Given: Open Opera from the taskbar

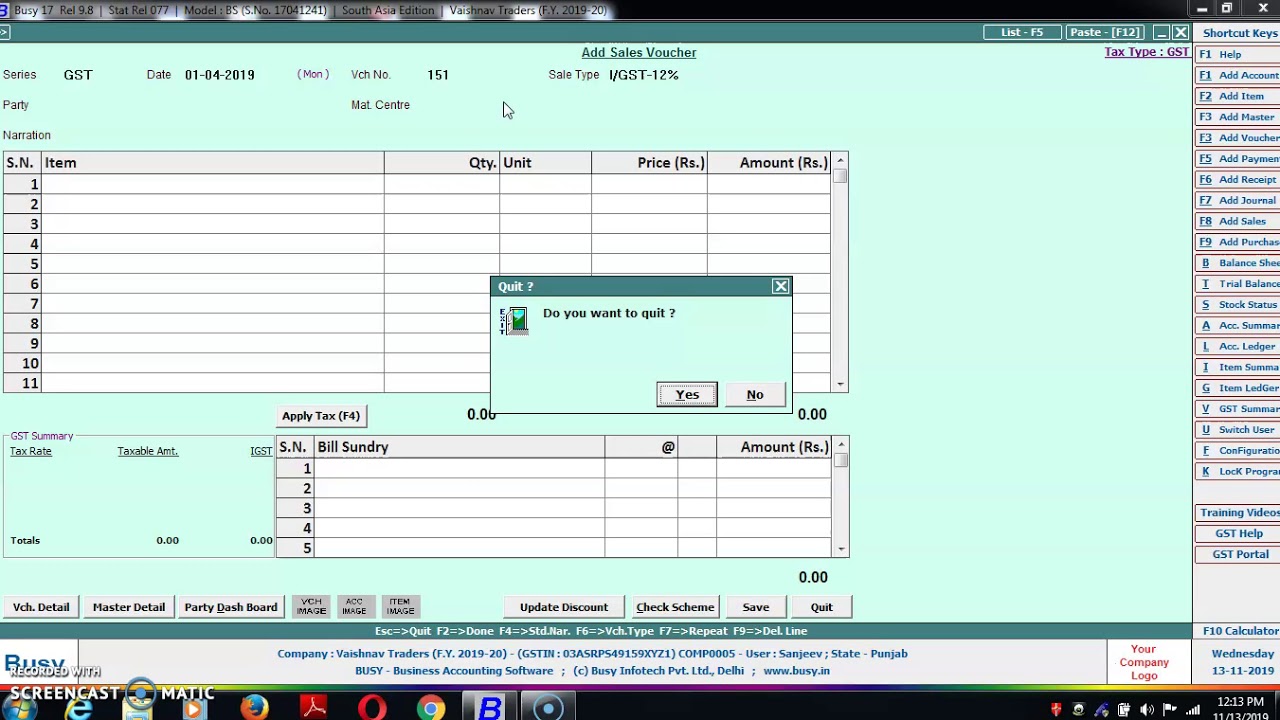Looking at the screenshot, I should pyautogui.click(x=373, y=708).
